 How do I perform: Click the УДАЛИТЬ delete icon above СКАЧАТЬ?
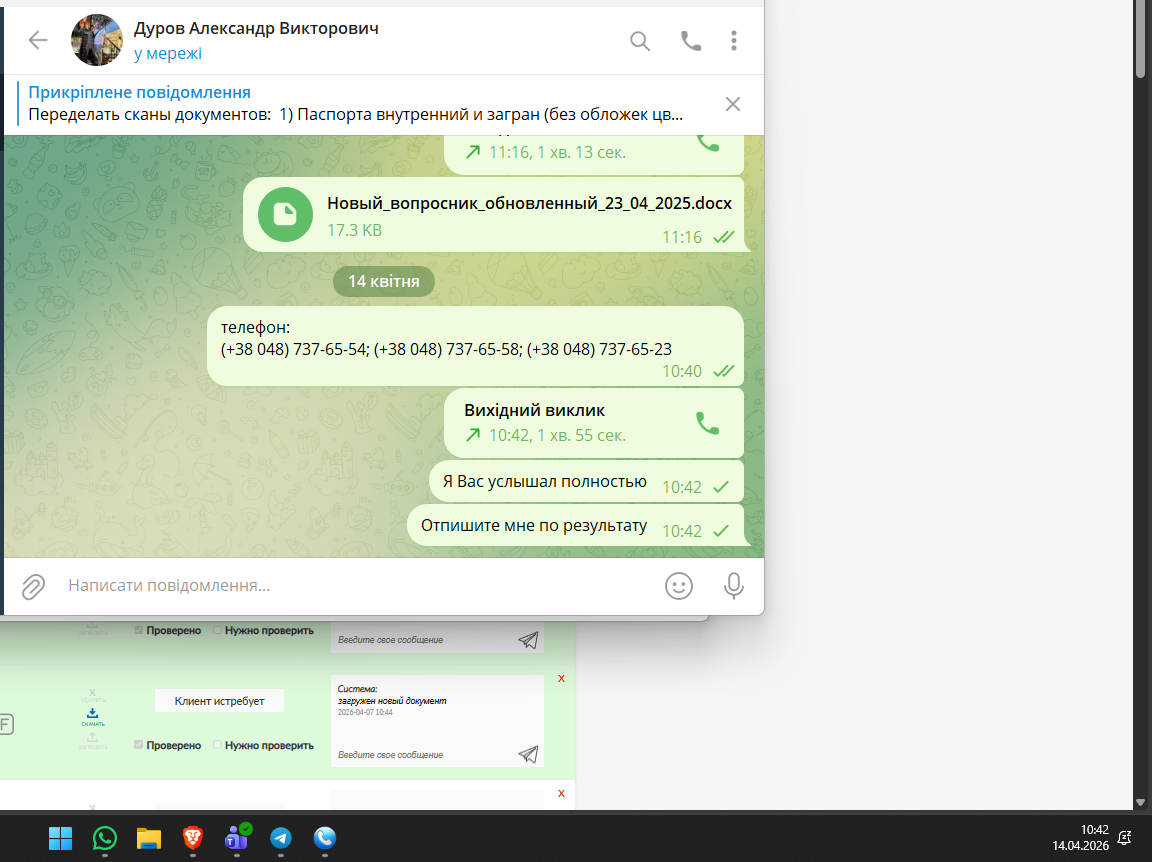(93, 694)
